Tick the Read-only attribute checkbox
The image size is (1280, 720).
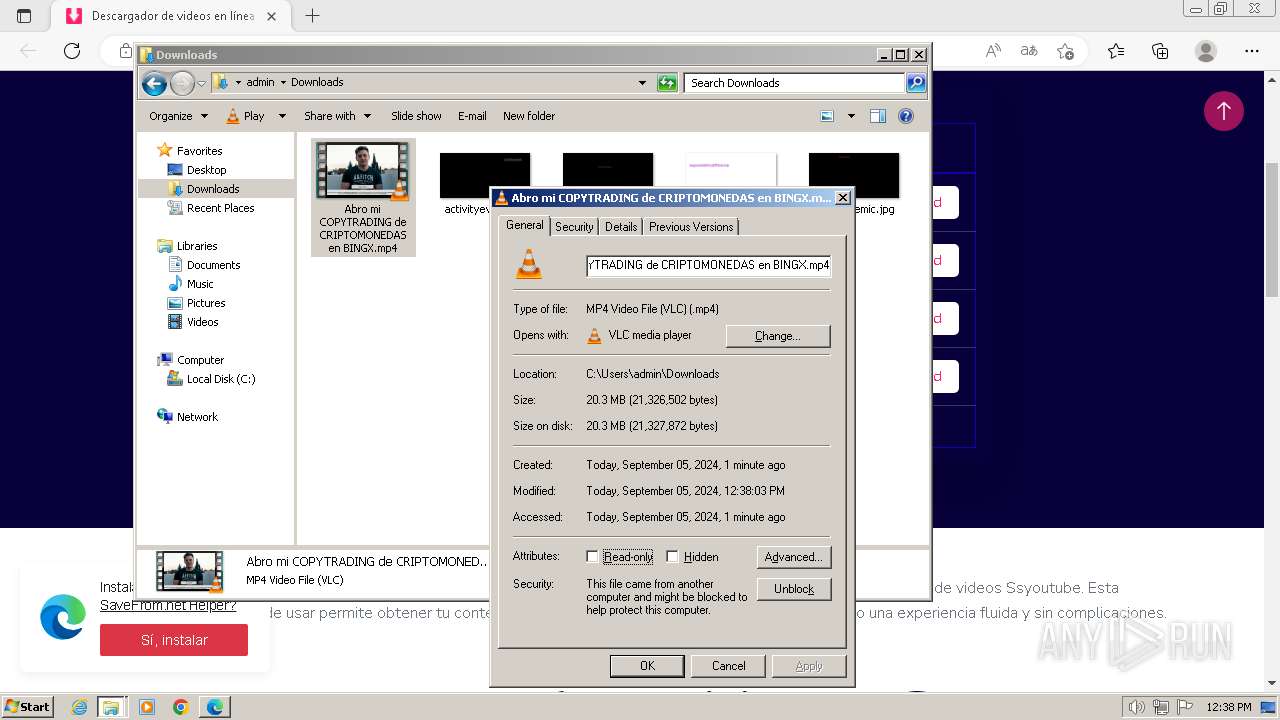[592, 557]
